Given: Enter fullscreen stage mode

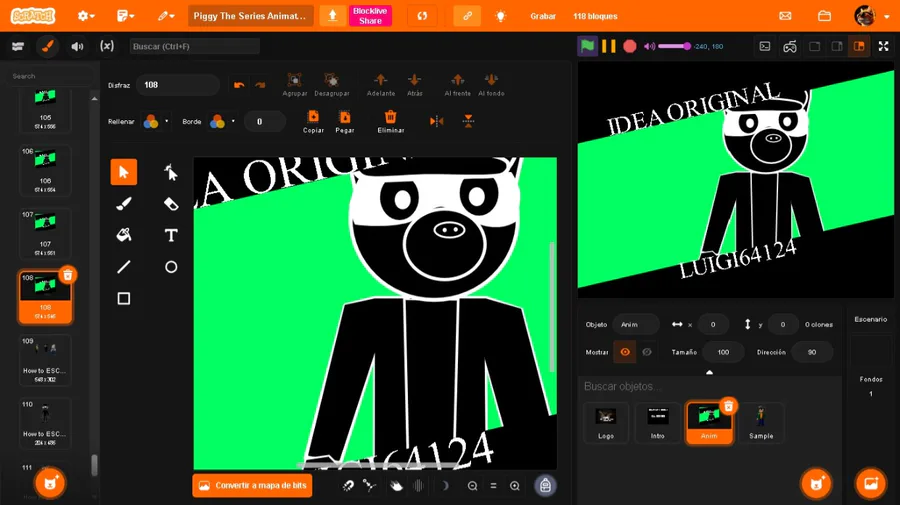Looking at the screenshot, I should (883, 46).
